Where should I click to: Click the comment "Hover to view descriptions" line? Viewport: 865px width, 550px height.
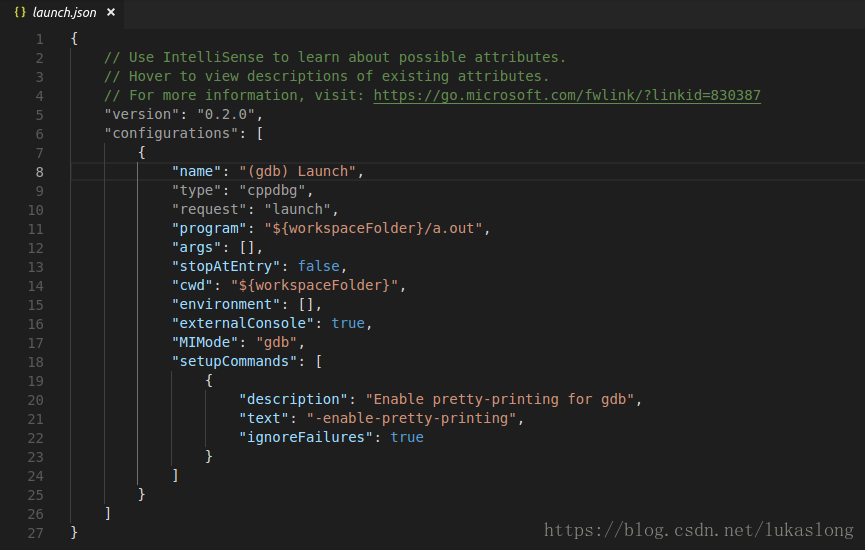coord(327,76)
